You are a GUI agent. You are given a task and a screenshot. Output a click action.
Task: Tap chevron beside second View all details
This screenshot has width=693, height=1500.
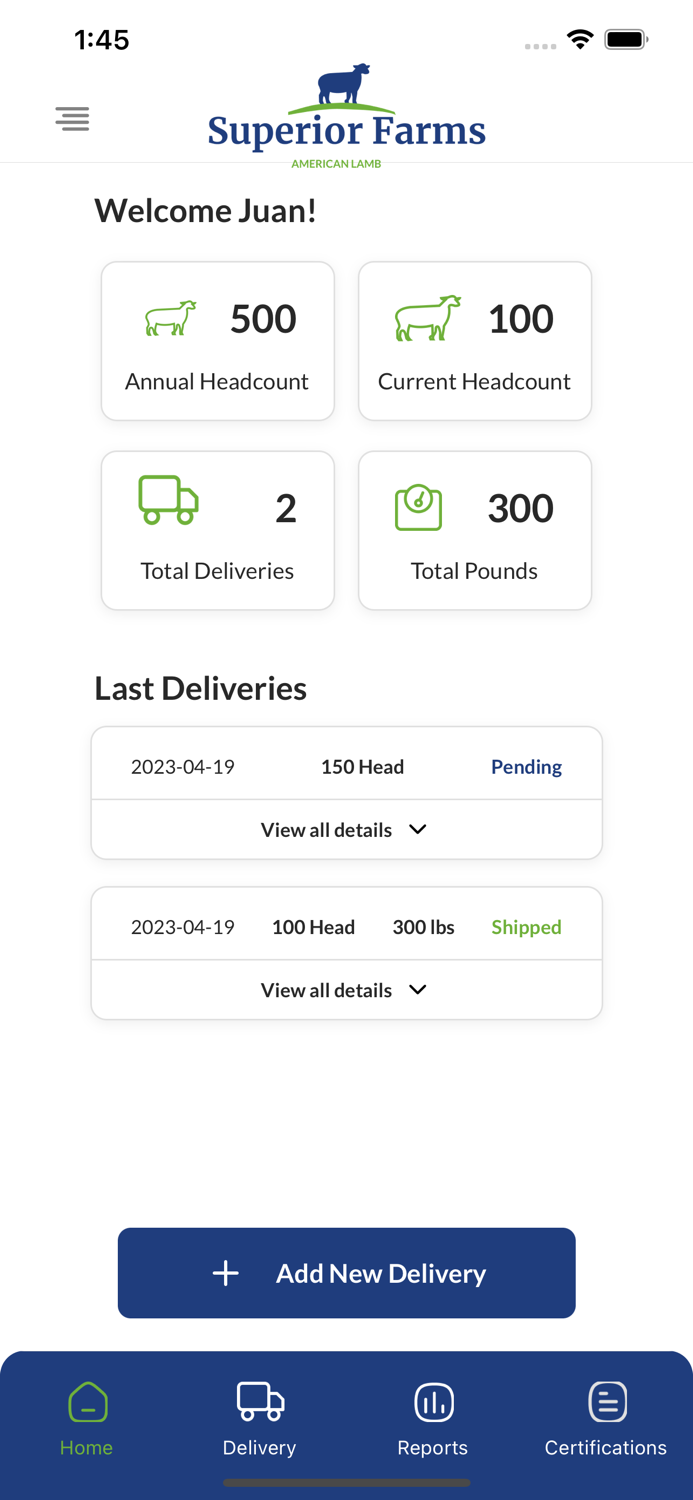418,990
